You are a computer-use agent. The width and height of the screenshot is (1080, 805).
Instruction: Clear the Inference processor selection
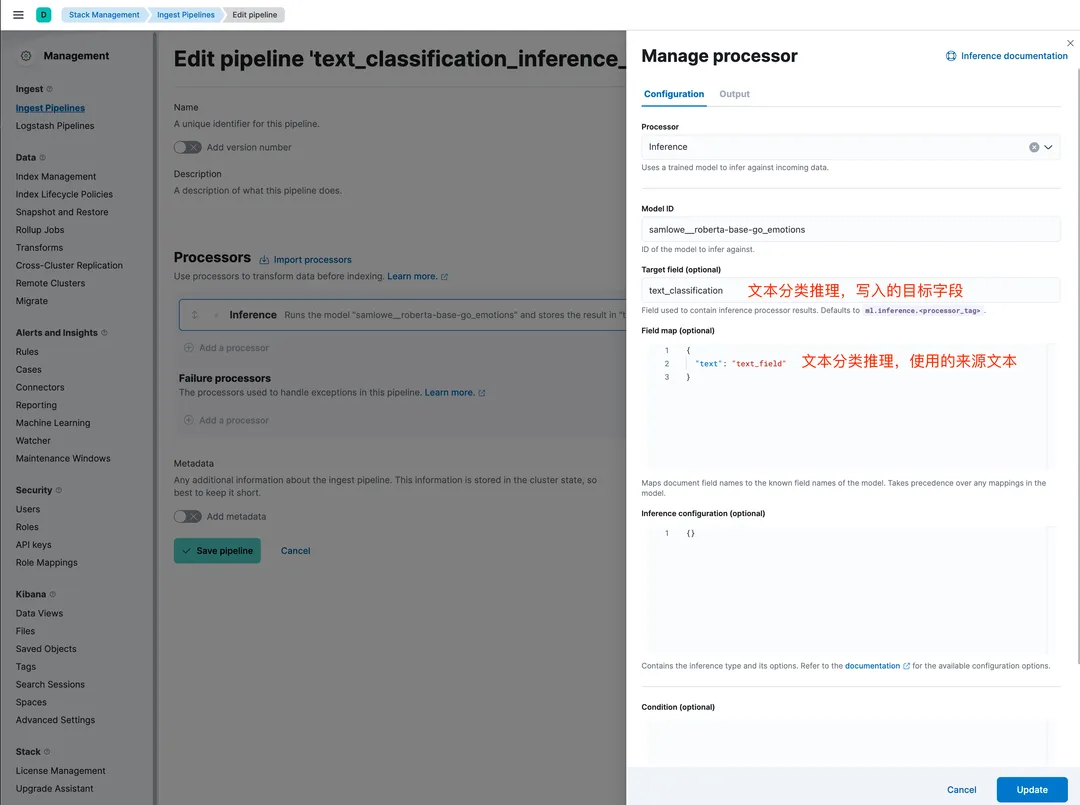pos(1034,147)
